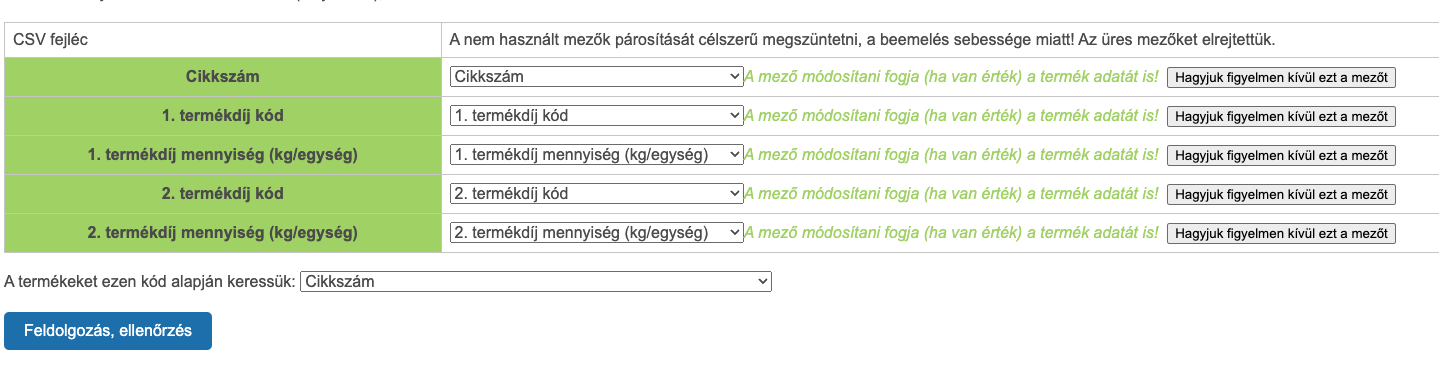Click the Feldolgozás, ellenőrzés button
Viewport: 1439px width, 391px height.
click(108, 331)
